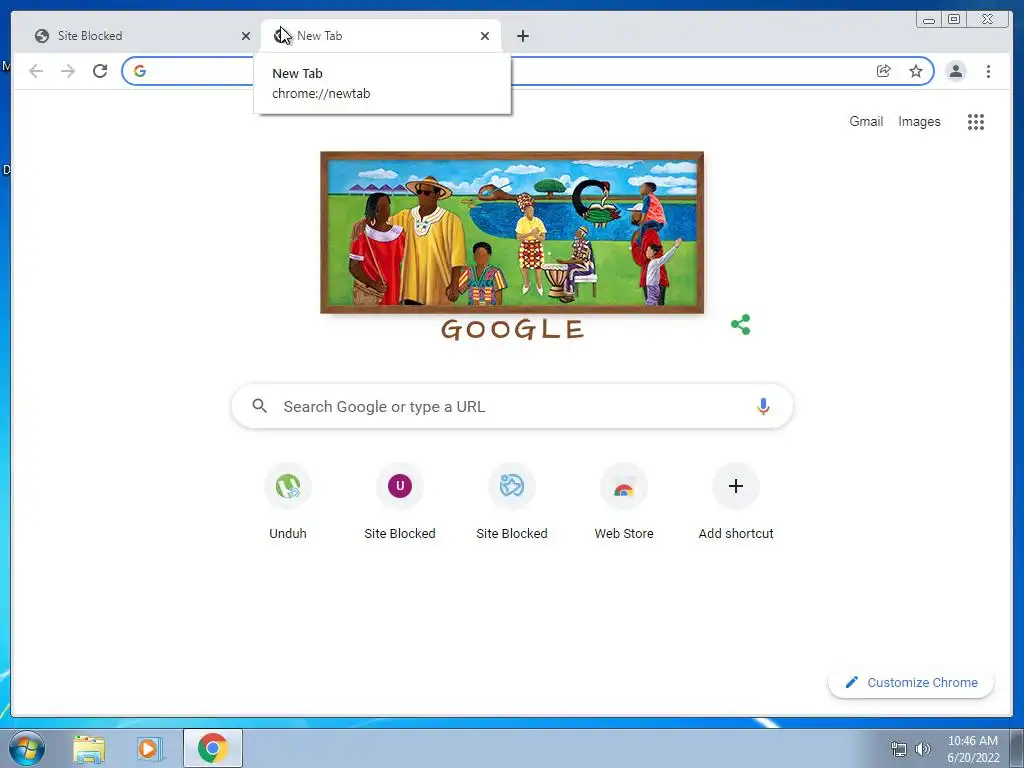Image resolution: width=1024 pixels, height=768 pixels.
Task: Open the volume control in the system tray
Action: tap(922, 749)
